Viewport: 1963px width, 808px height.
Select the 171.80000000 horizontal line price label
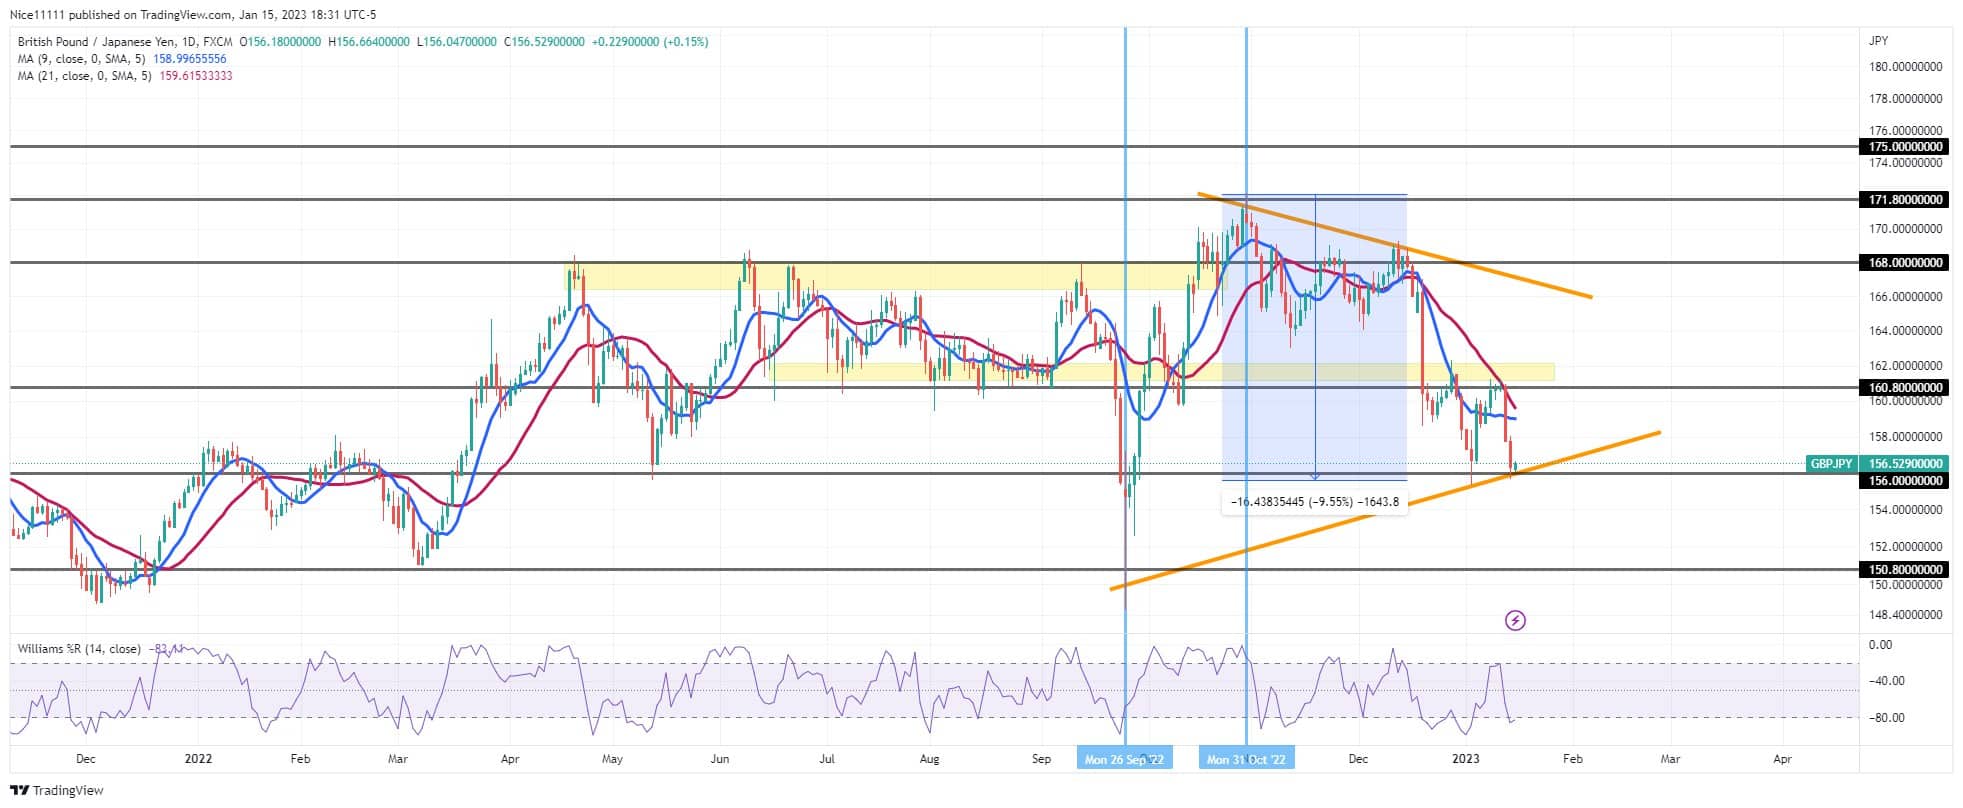click(x=1906, y=200)
